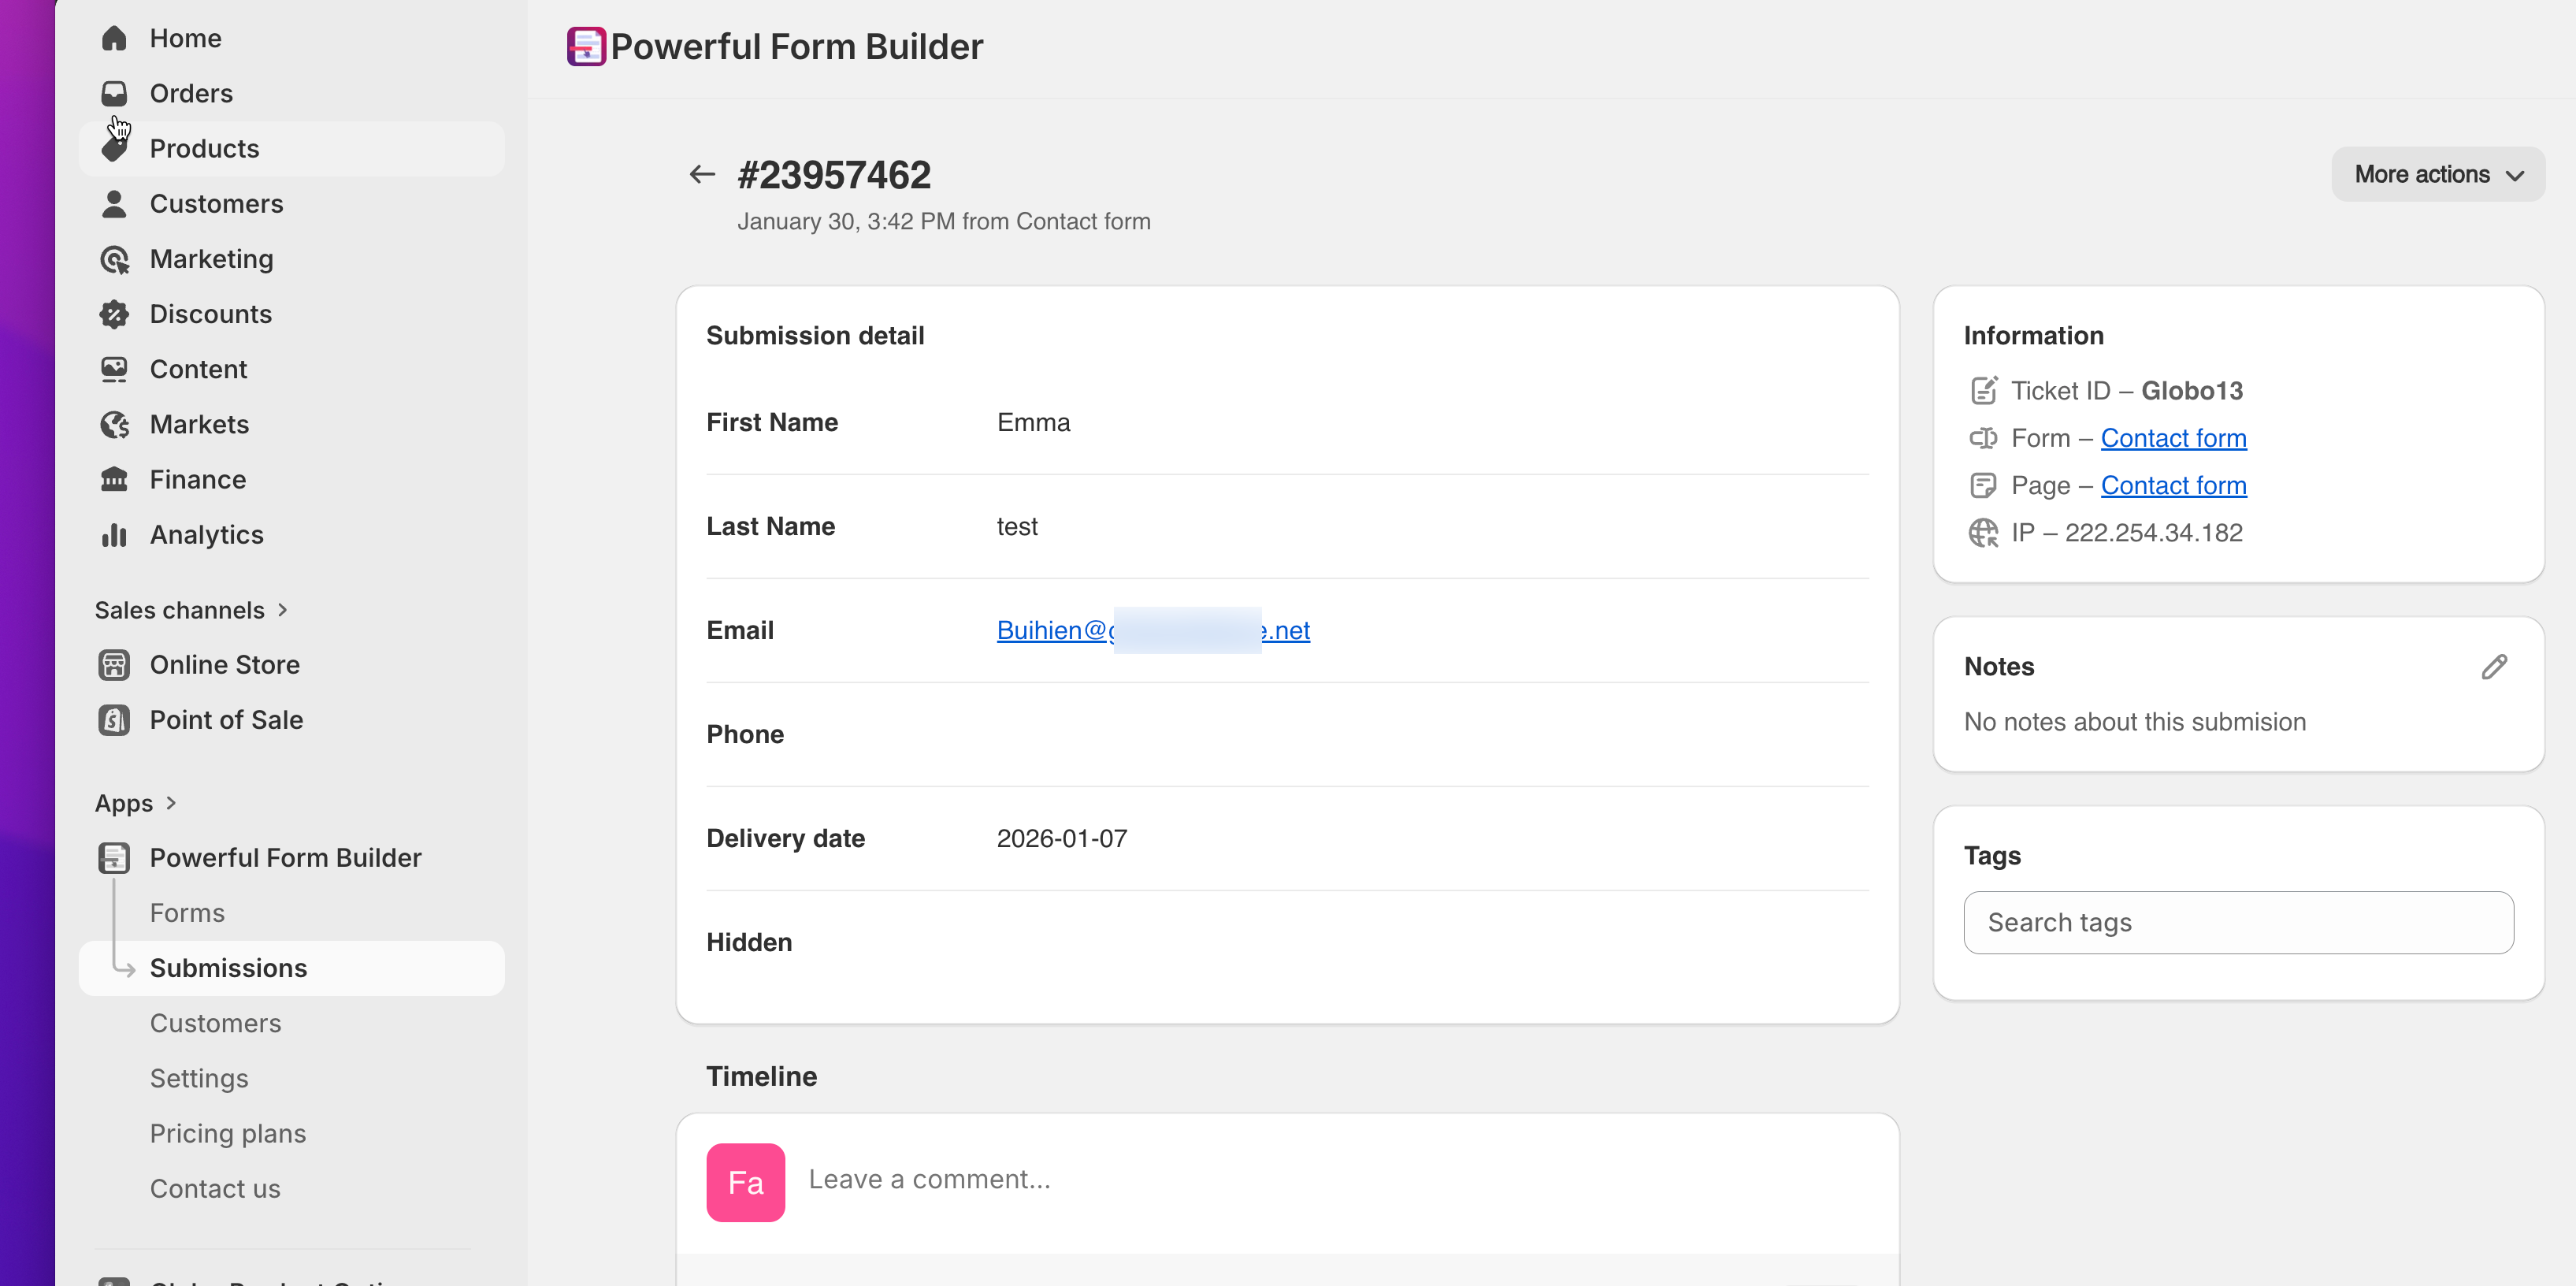Click the Marketing target icon

pyautogui.click(x=114, y=259)
